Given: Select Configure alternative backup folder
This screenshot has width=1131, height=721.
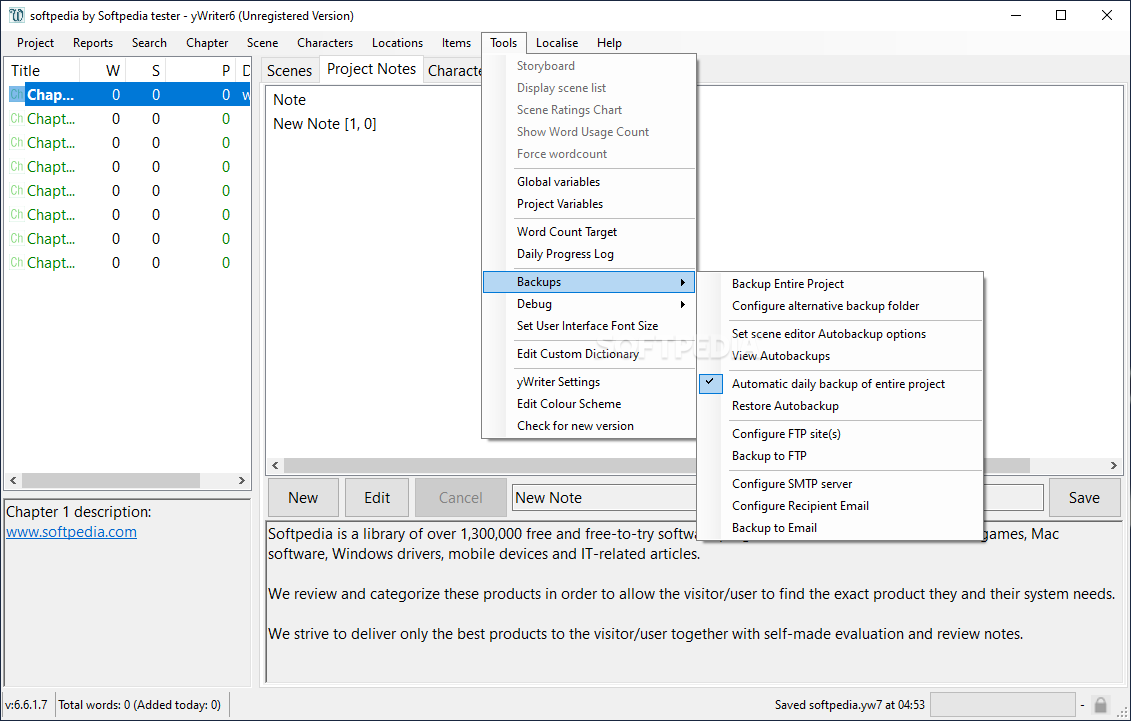Looking at the screenshot, I should pyautogui.click(x=840, y=306).
